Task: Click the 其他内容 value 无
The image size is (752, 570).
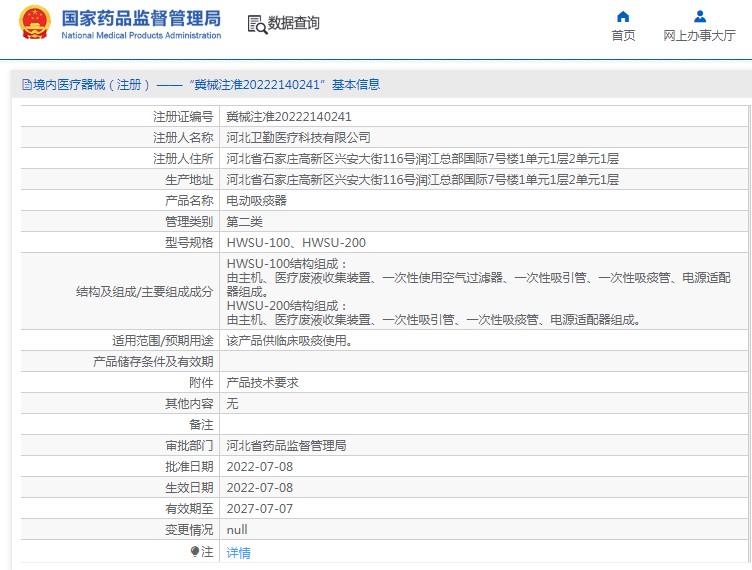Action: coord(233,404)
